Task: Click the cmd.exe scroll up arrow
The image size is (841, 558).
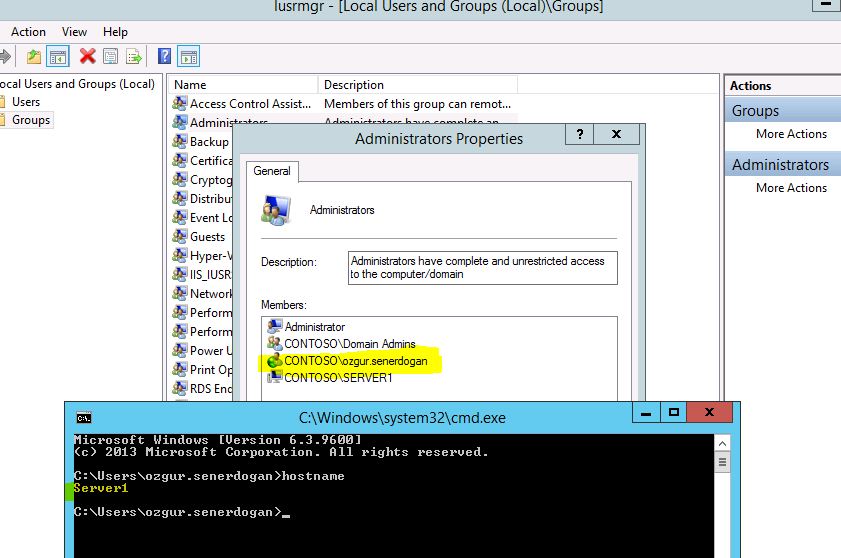Action: pyautogui.click(x=722, y=444)
